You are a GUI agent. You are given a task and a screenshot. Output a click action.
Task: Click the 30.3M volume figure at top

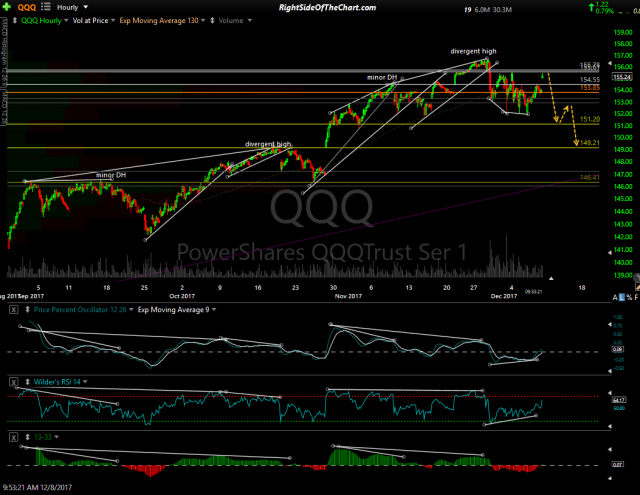[x=502, y=9]
